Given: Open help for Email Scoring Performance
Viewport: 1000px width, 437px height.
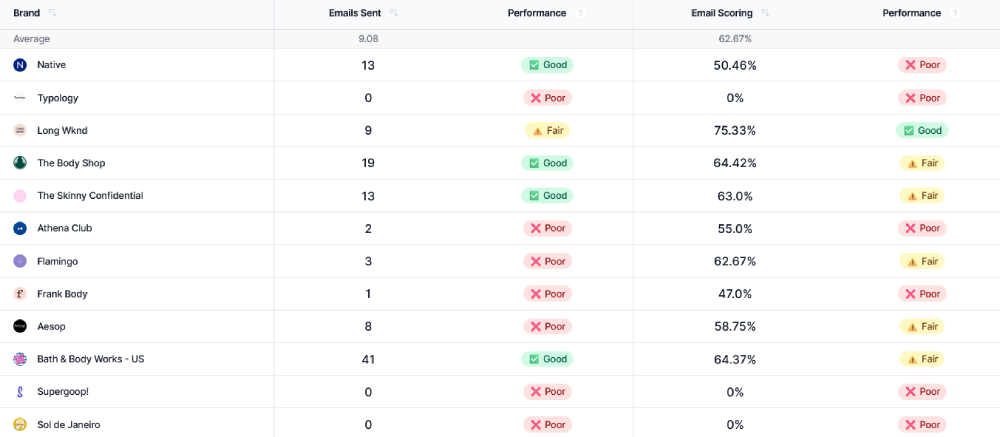Looking at the screenshot, I should click(955, 13).
